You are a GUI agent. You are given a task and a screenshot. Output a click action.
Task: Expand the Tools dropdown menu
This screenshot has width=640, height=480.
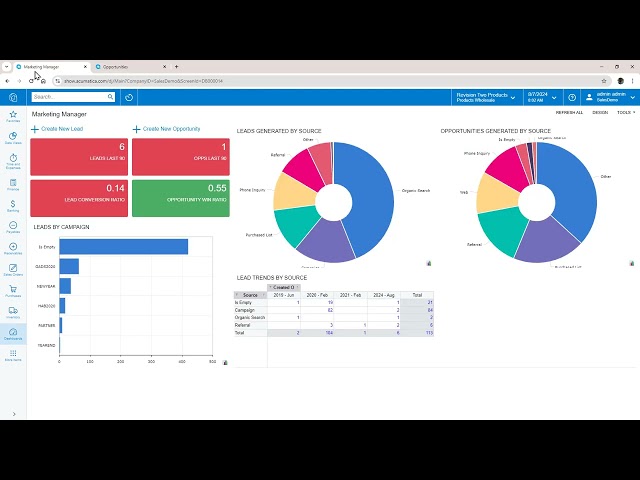[x=626, y=112]
